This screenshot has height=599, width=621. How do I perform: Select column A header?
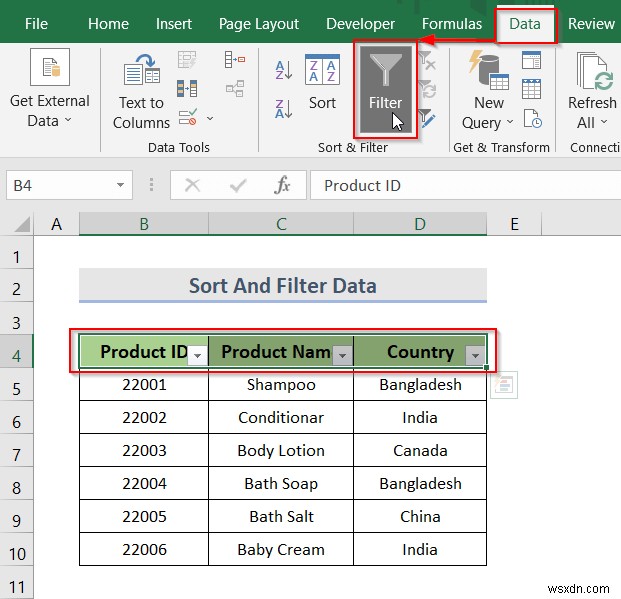tap(57, 224)
